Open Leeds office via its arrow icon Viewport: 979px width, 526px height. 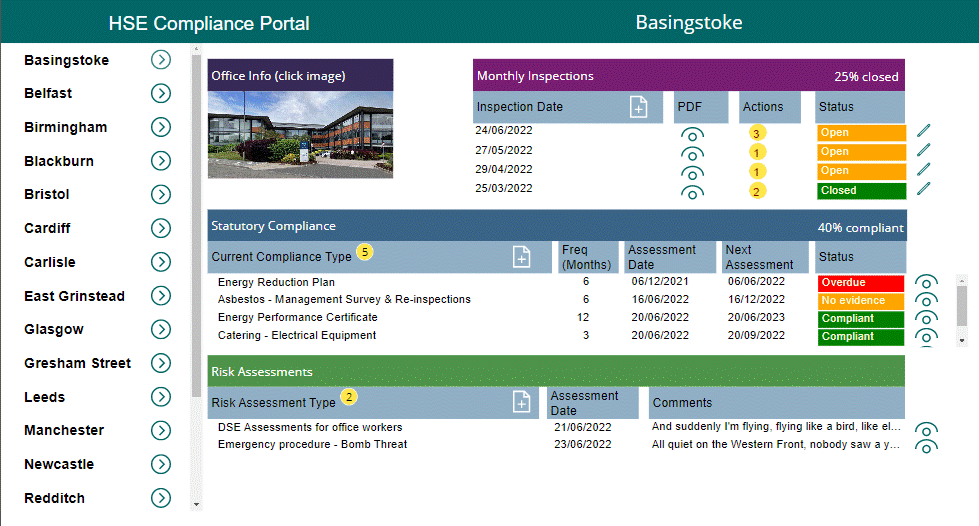161,397
